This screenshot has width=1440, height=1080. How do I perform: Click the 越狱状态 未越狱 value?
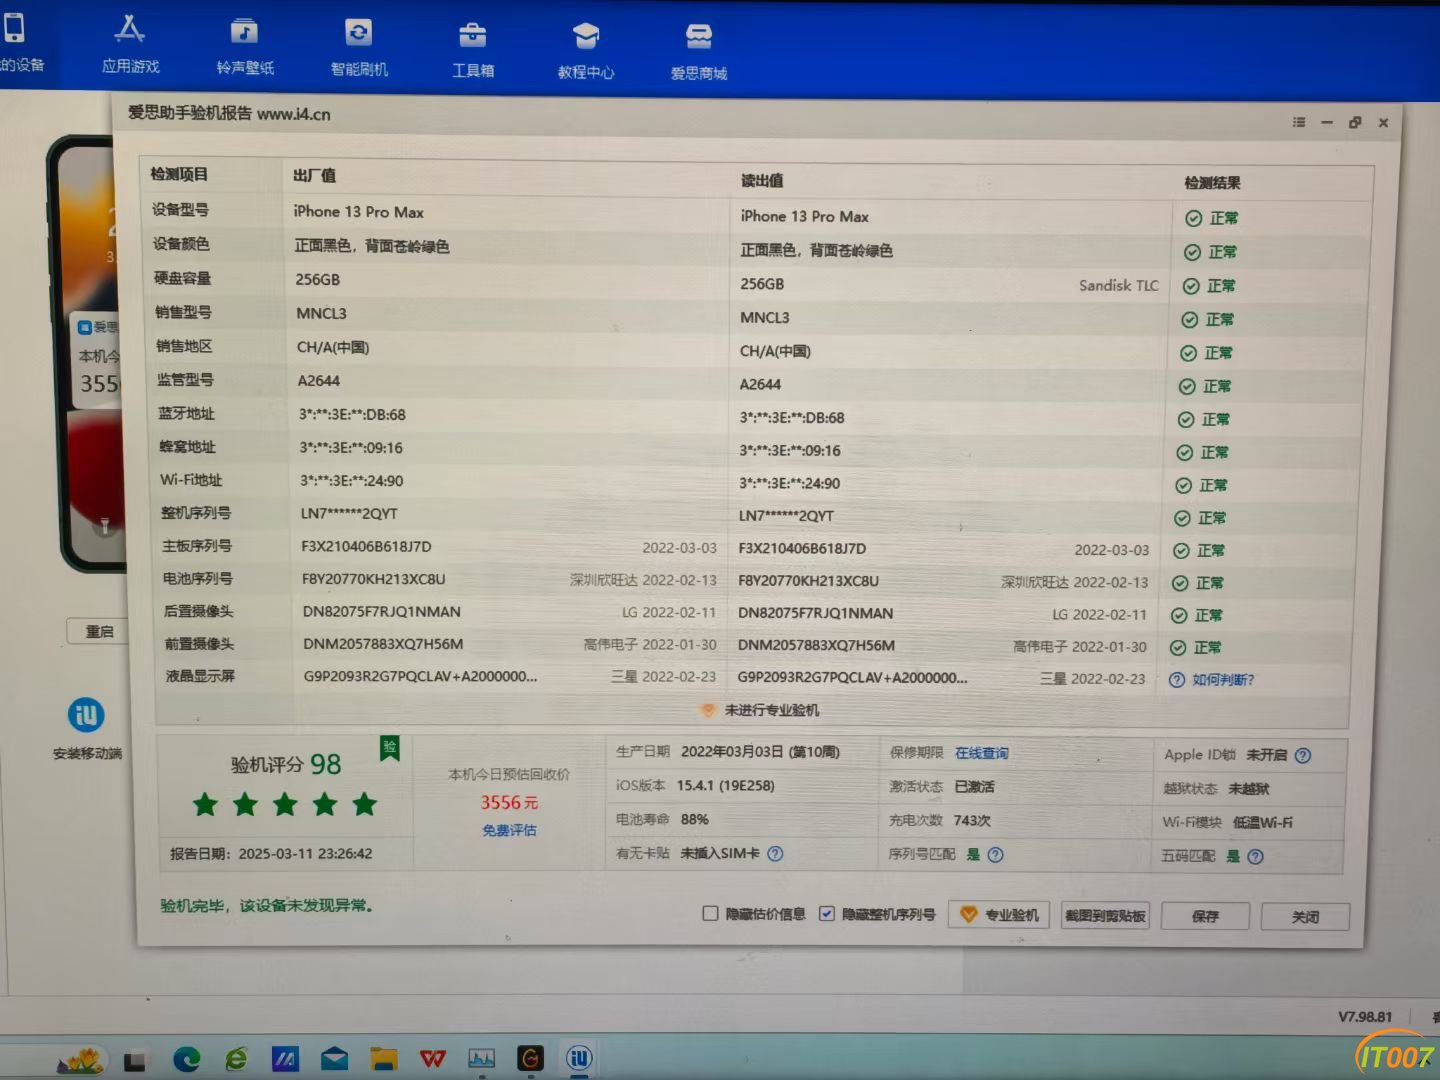(x=1249, y=789)
